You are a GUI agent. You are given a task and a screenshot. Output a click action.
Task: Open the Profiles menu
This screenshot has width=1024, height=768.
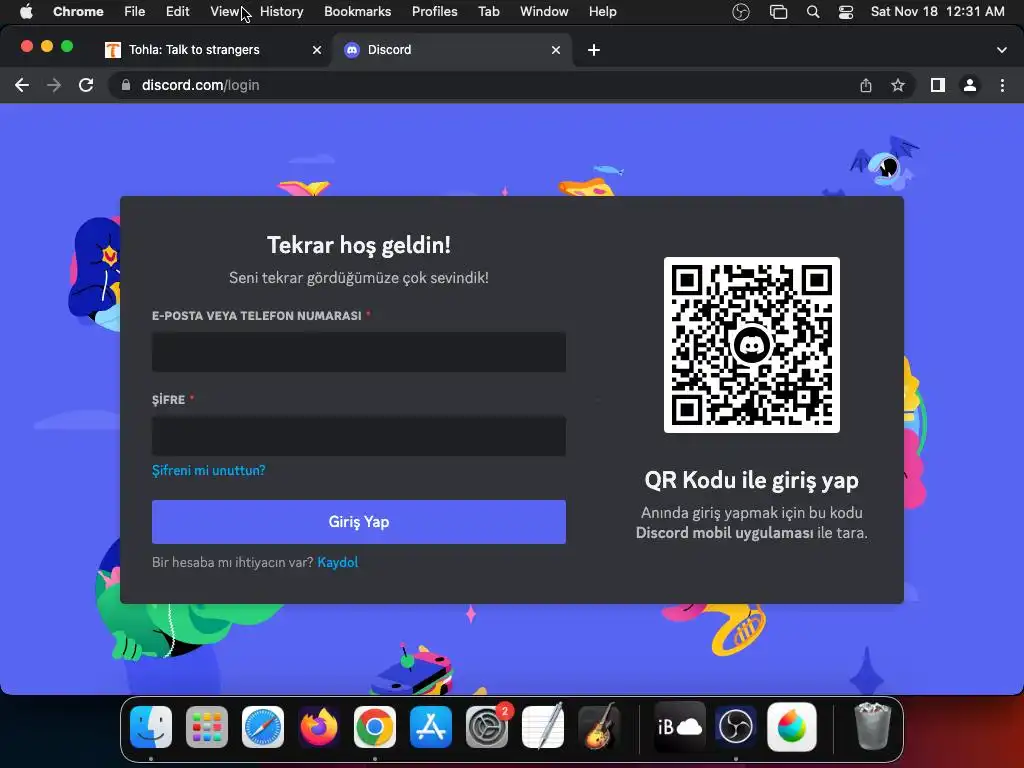coord(434,11)
